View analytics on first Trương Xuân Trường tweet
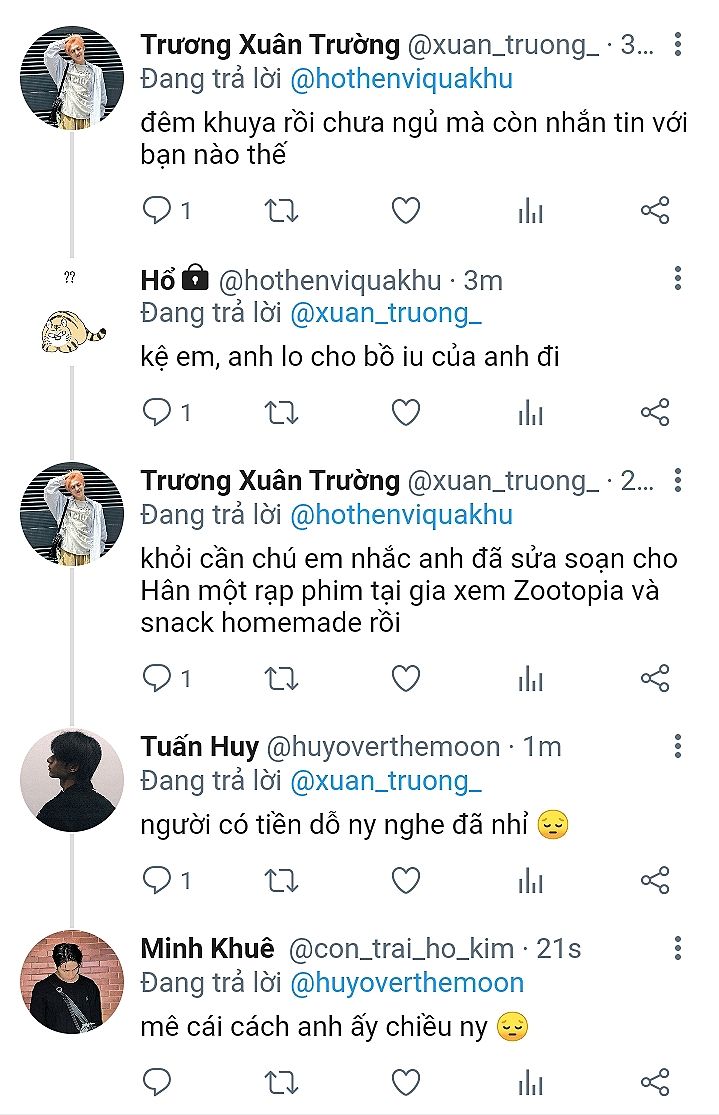This screenshot has width=719, height=1115. pyautogui.click(x=530, y=210)
